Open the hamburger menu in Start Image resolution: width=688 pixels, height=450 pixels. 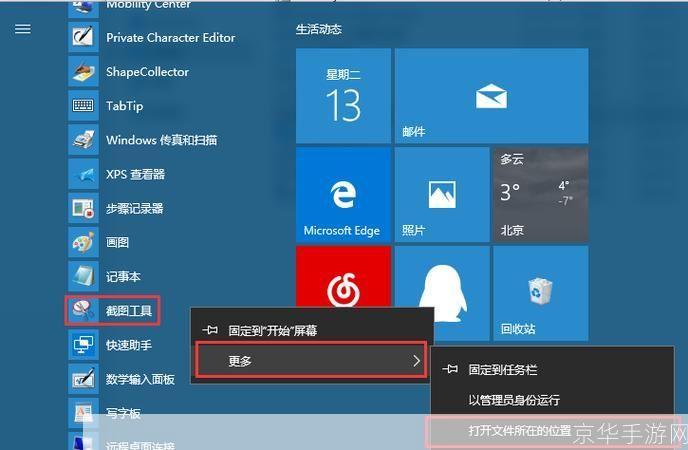[23, 29]
